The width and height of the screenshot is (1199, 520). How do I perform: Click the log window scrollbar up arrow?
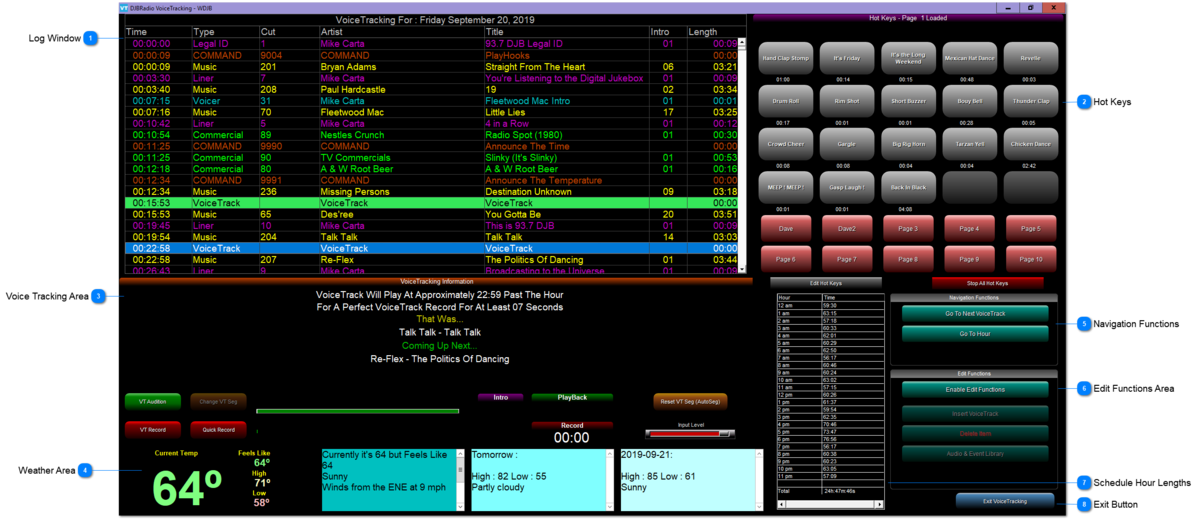[741, 42]
